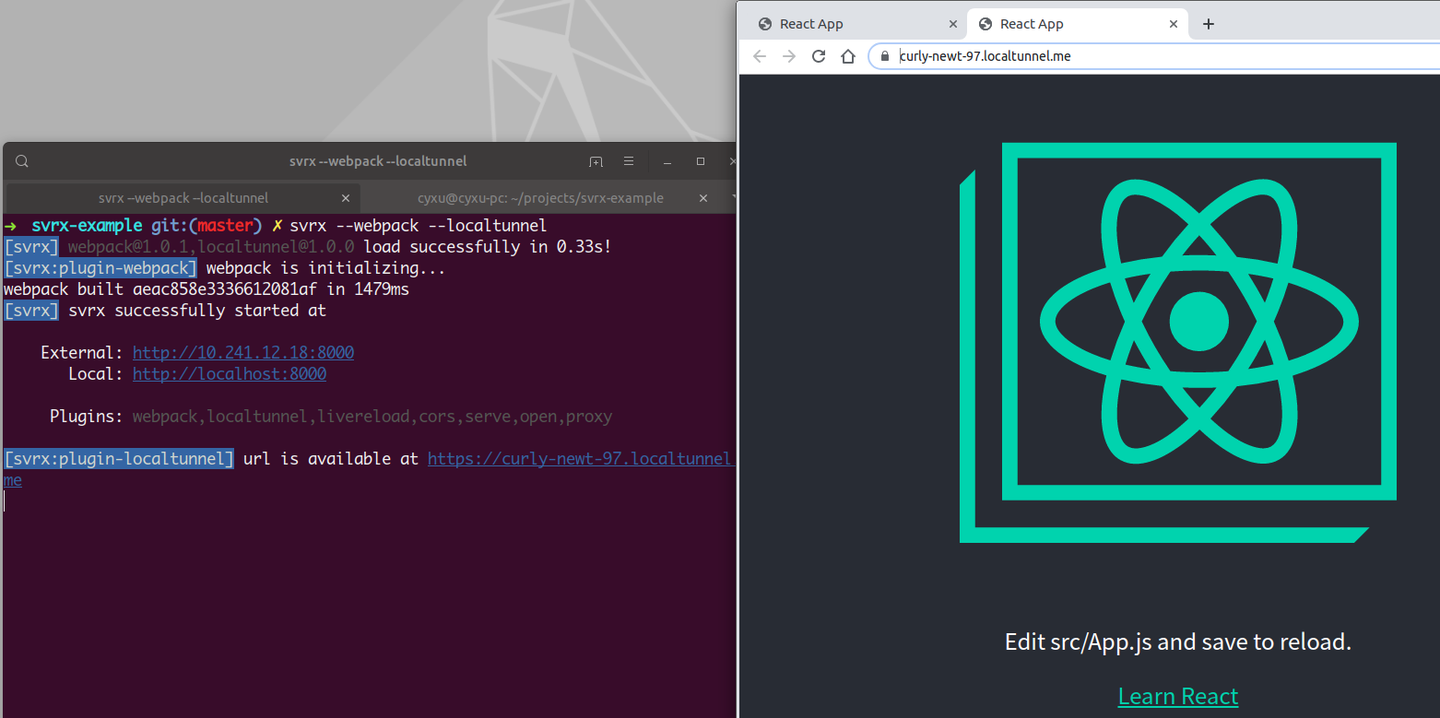The width and height of the screenshot is (1440, 718).
Task: Open a new terminal tab with plus icon
Action: [x=596, y=161]
